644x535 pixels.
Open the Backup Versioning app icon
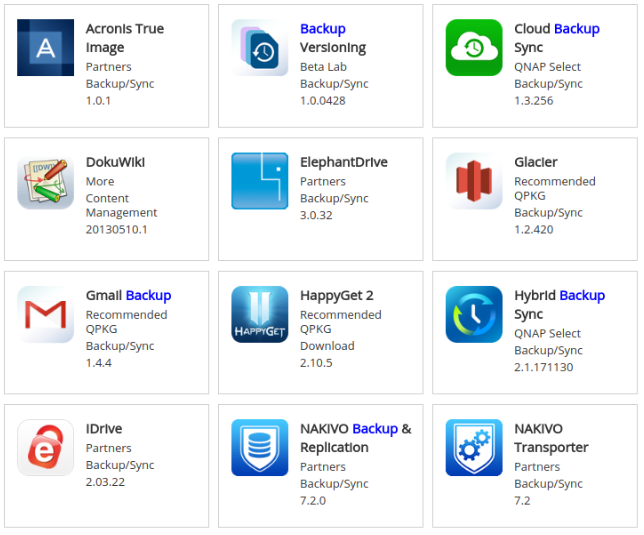click(260, 48)
